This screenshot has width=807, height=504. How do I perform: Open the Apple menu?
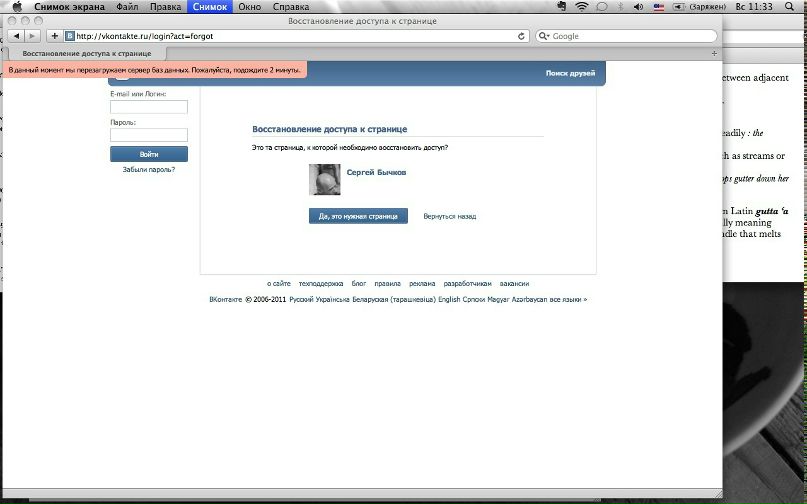(x=17, y=7)
